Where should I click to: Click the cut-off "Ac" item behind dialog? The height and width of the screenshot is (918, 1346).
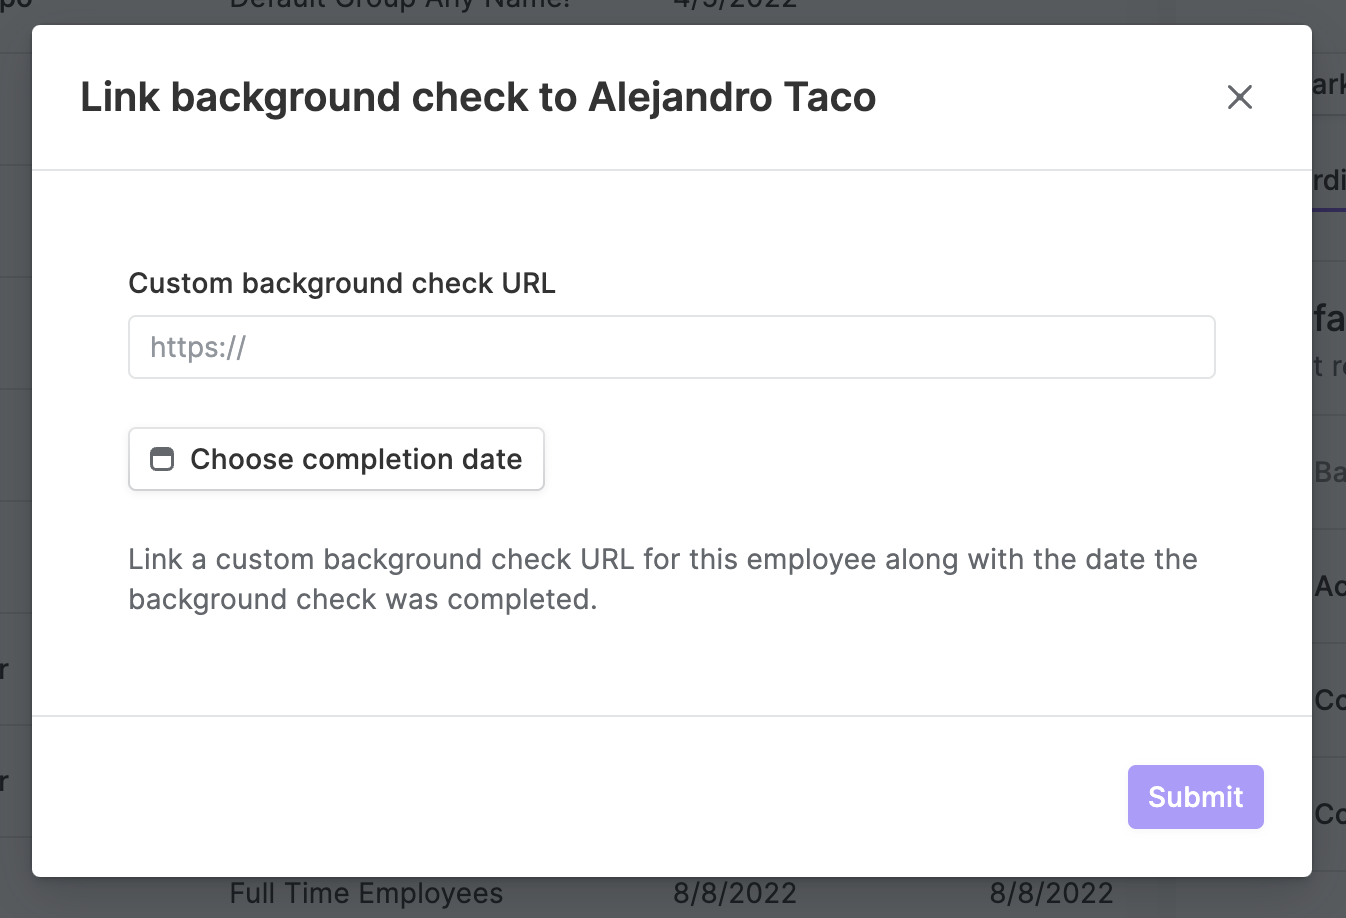1329,586
